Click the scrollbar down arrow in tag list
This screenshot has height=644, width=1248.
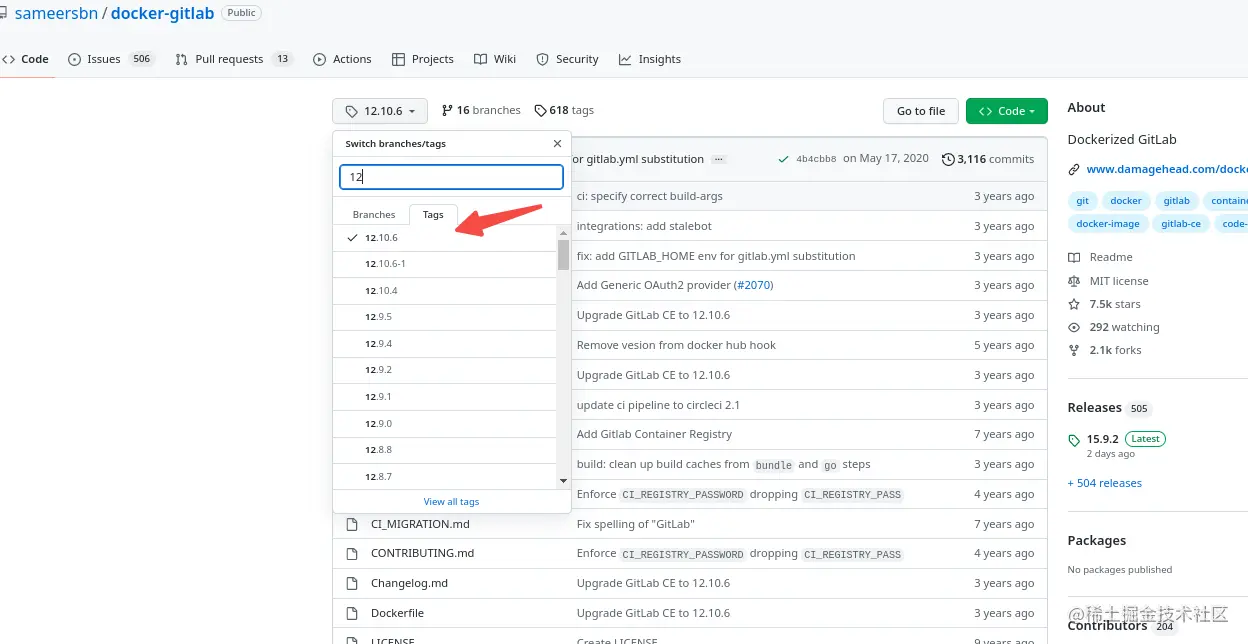[564, 482]
